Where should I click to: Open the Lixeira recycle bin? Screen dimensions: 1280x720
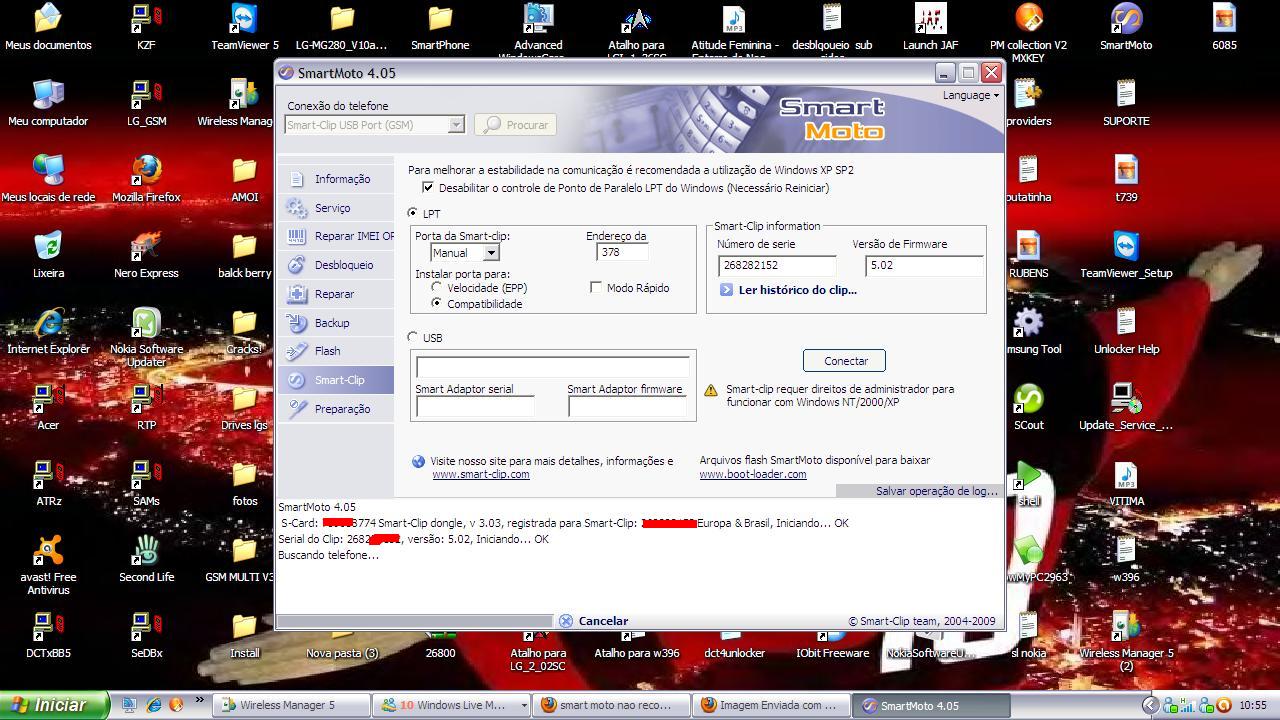(48, 255)
